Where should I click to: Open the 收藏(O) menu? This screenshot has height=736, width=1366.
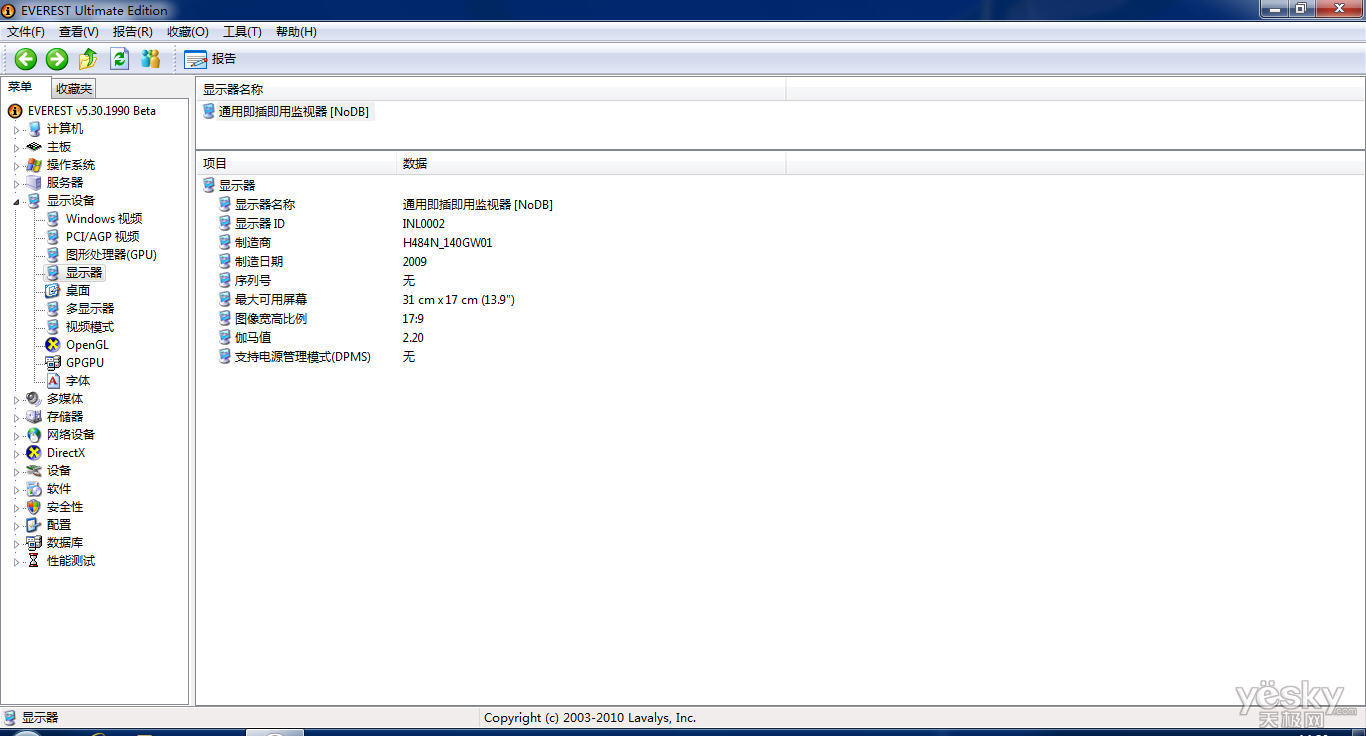(187, 32)
